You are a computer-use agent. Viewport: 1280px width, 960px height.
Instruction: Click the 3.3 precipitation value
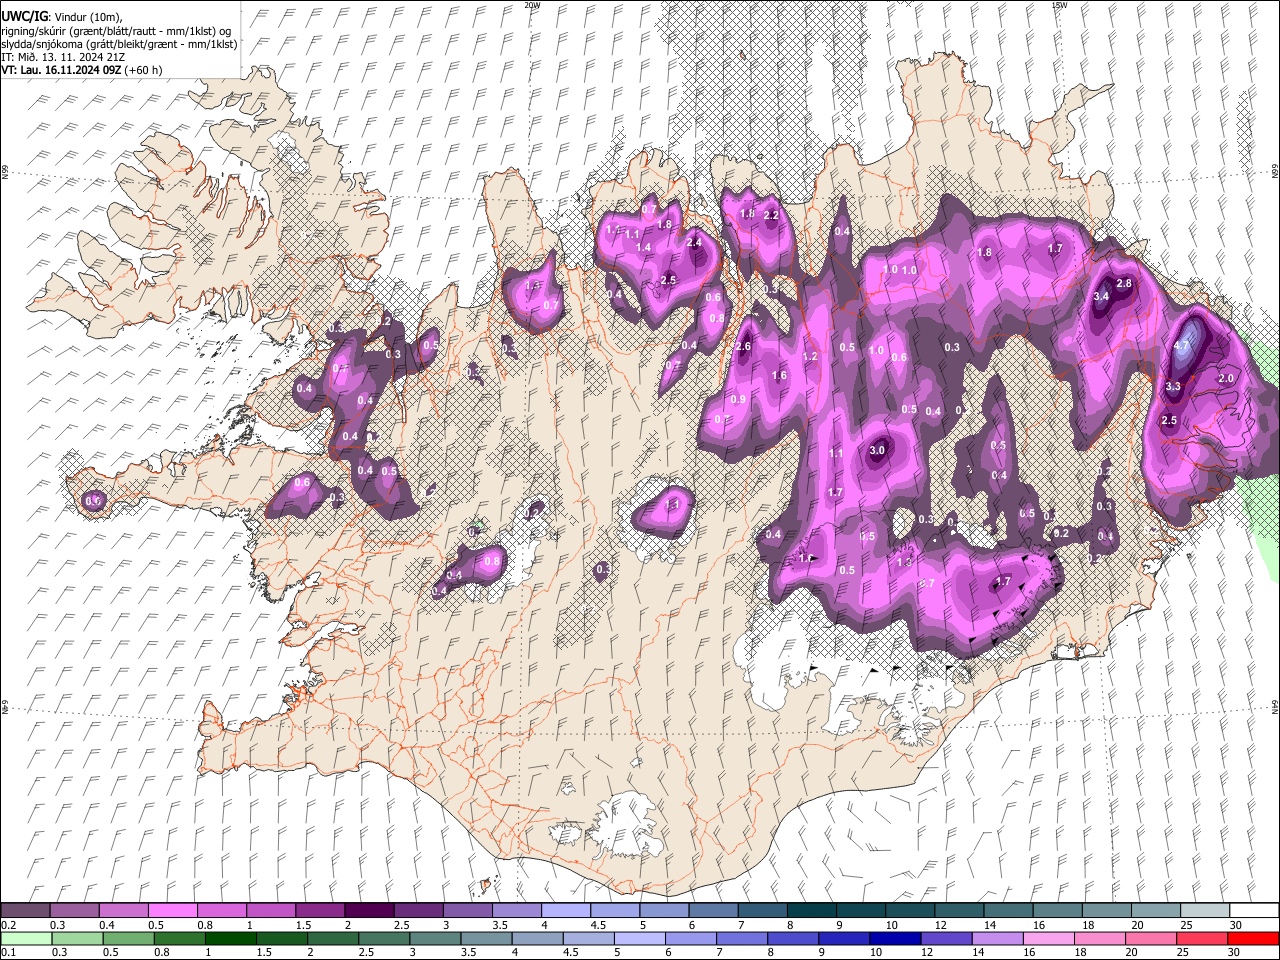point(1174,387)
